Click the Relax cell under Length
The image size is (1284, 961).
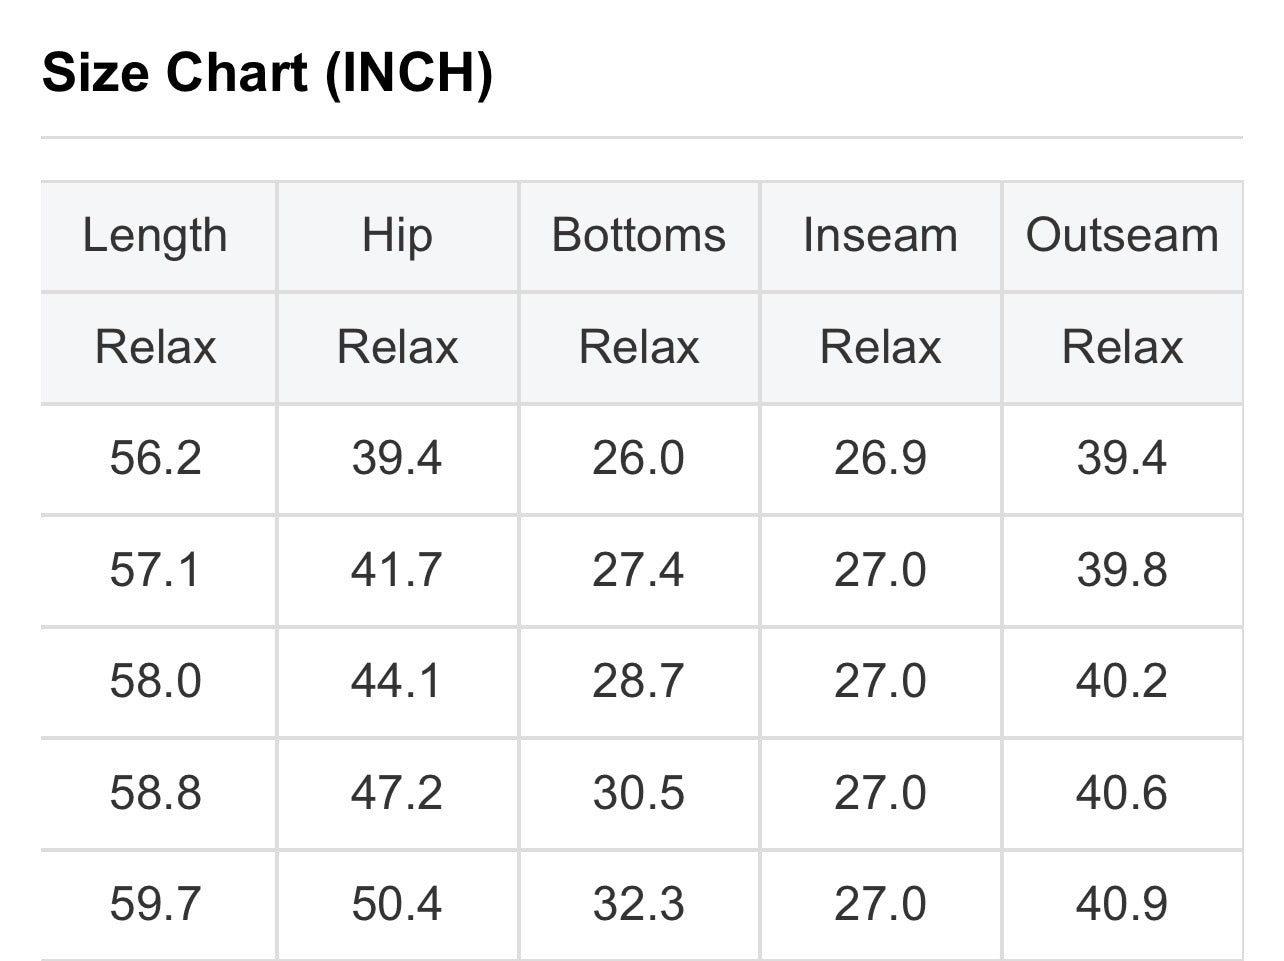tap(155, 348)
